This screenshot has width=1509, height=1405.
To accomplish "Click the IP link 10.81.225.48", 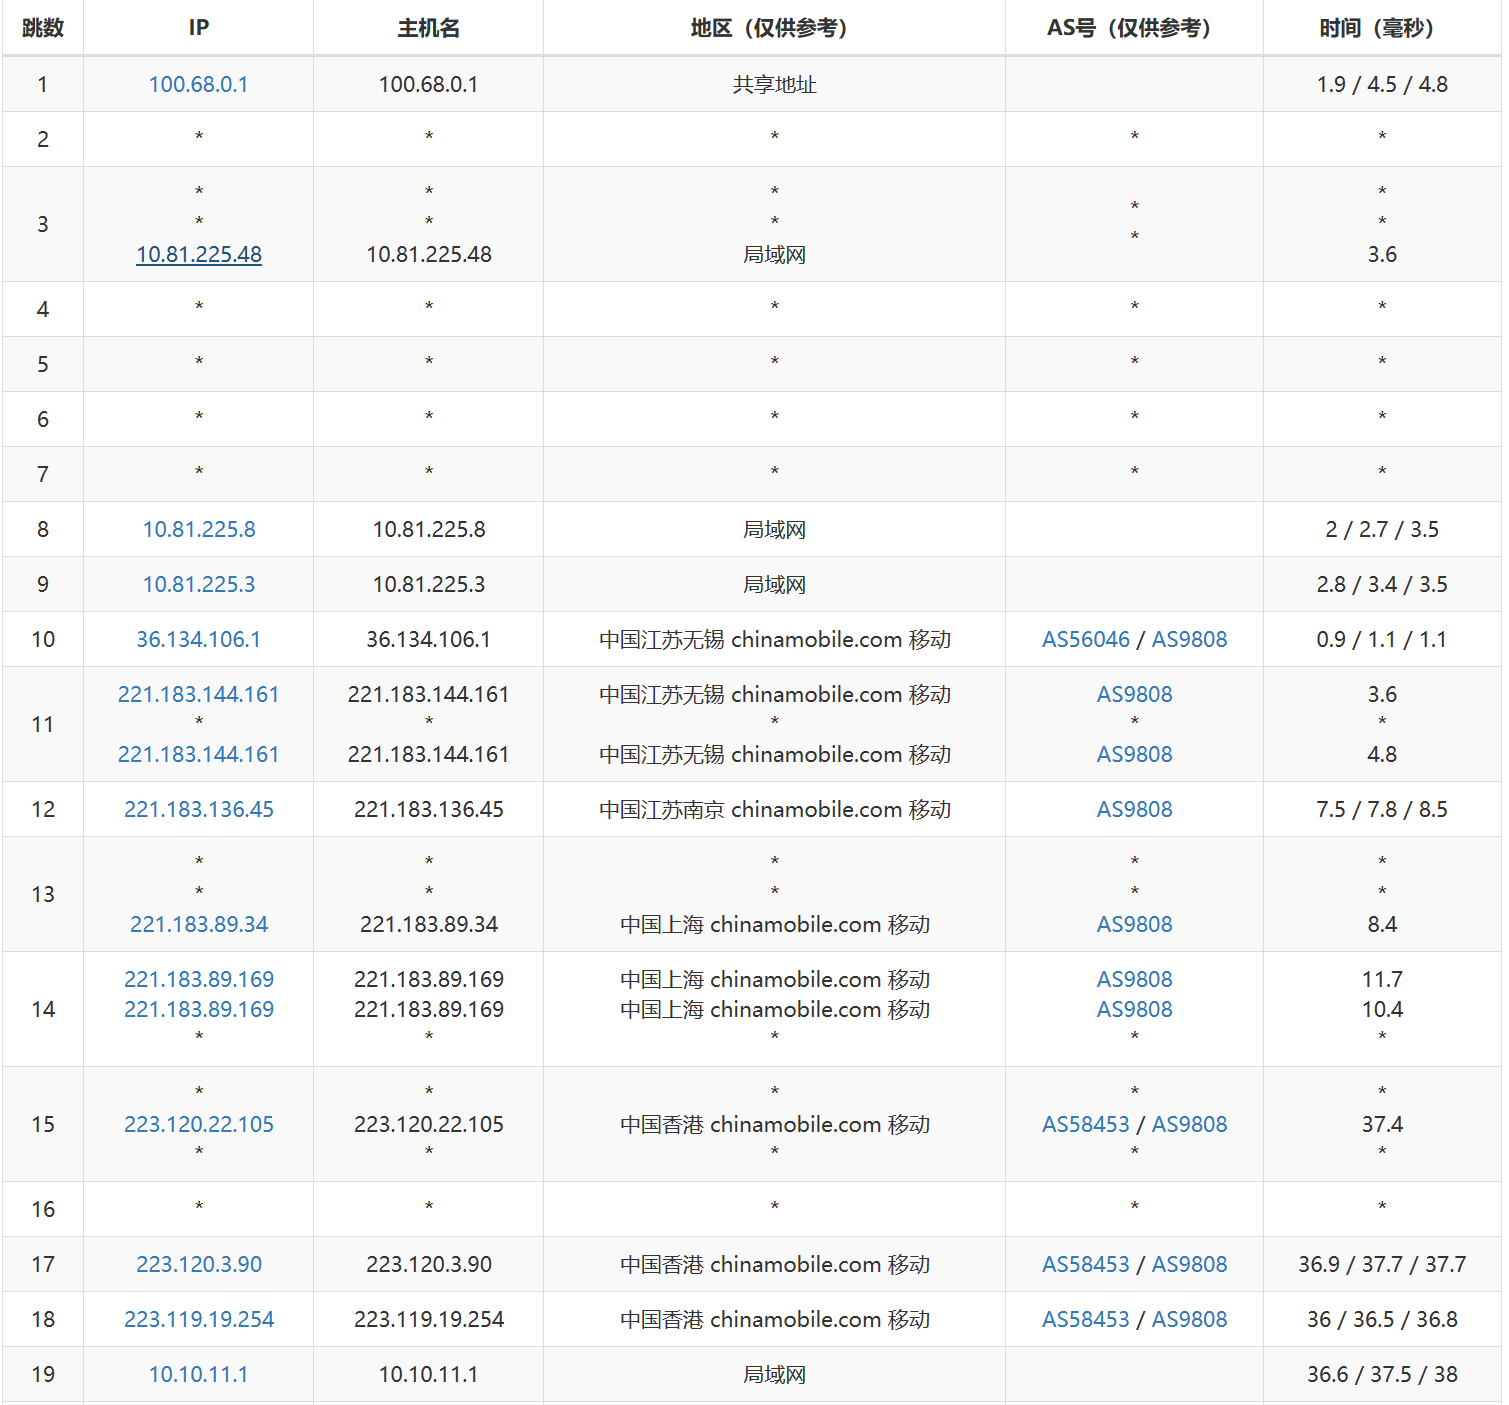I will tap(199, 254).
